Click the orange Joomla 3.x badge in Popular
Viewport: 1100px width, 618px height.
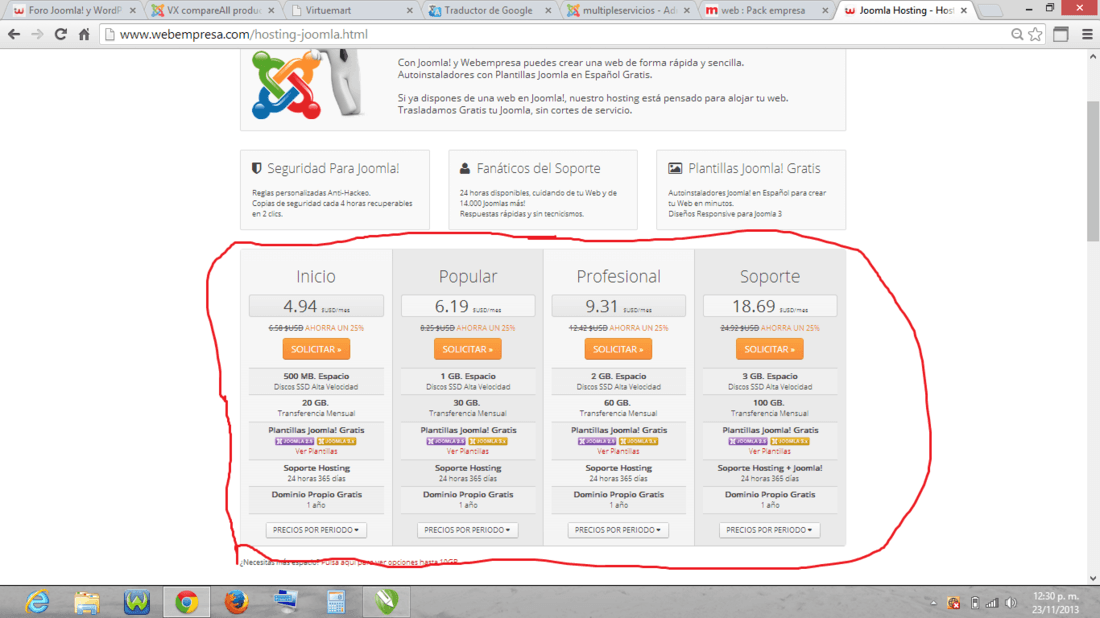(488, 441)
